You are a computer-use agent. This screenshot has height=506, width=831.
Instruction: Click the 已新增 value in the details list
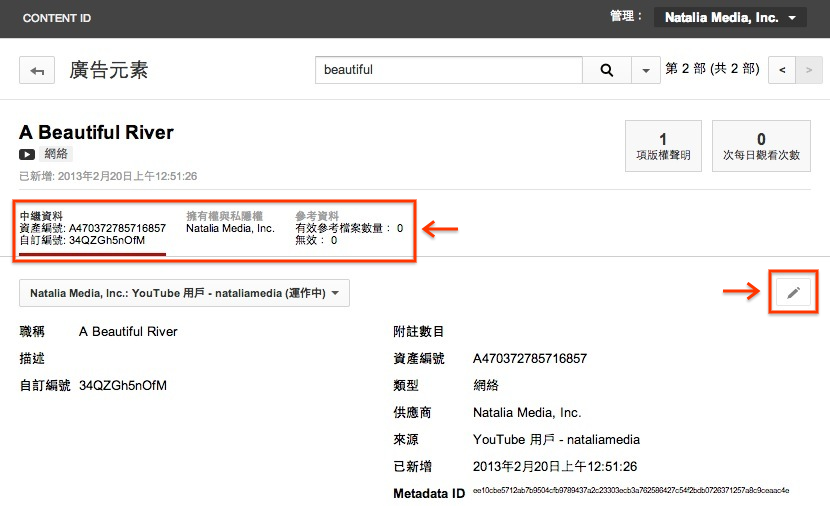(x=555, y=467)
